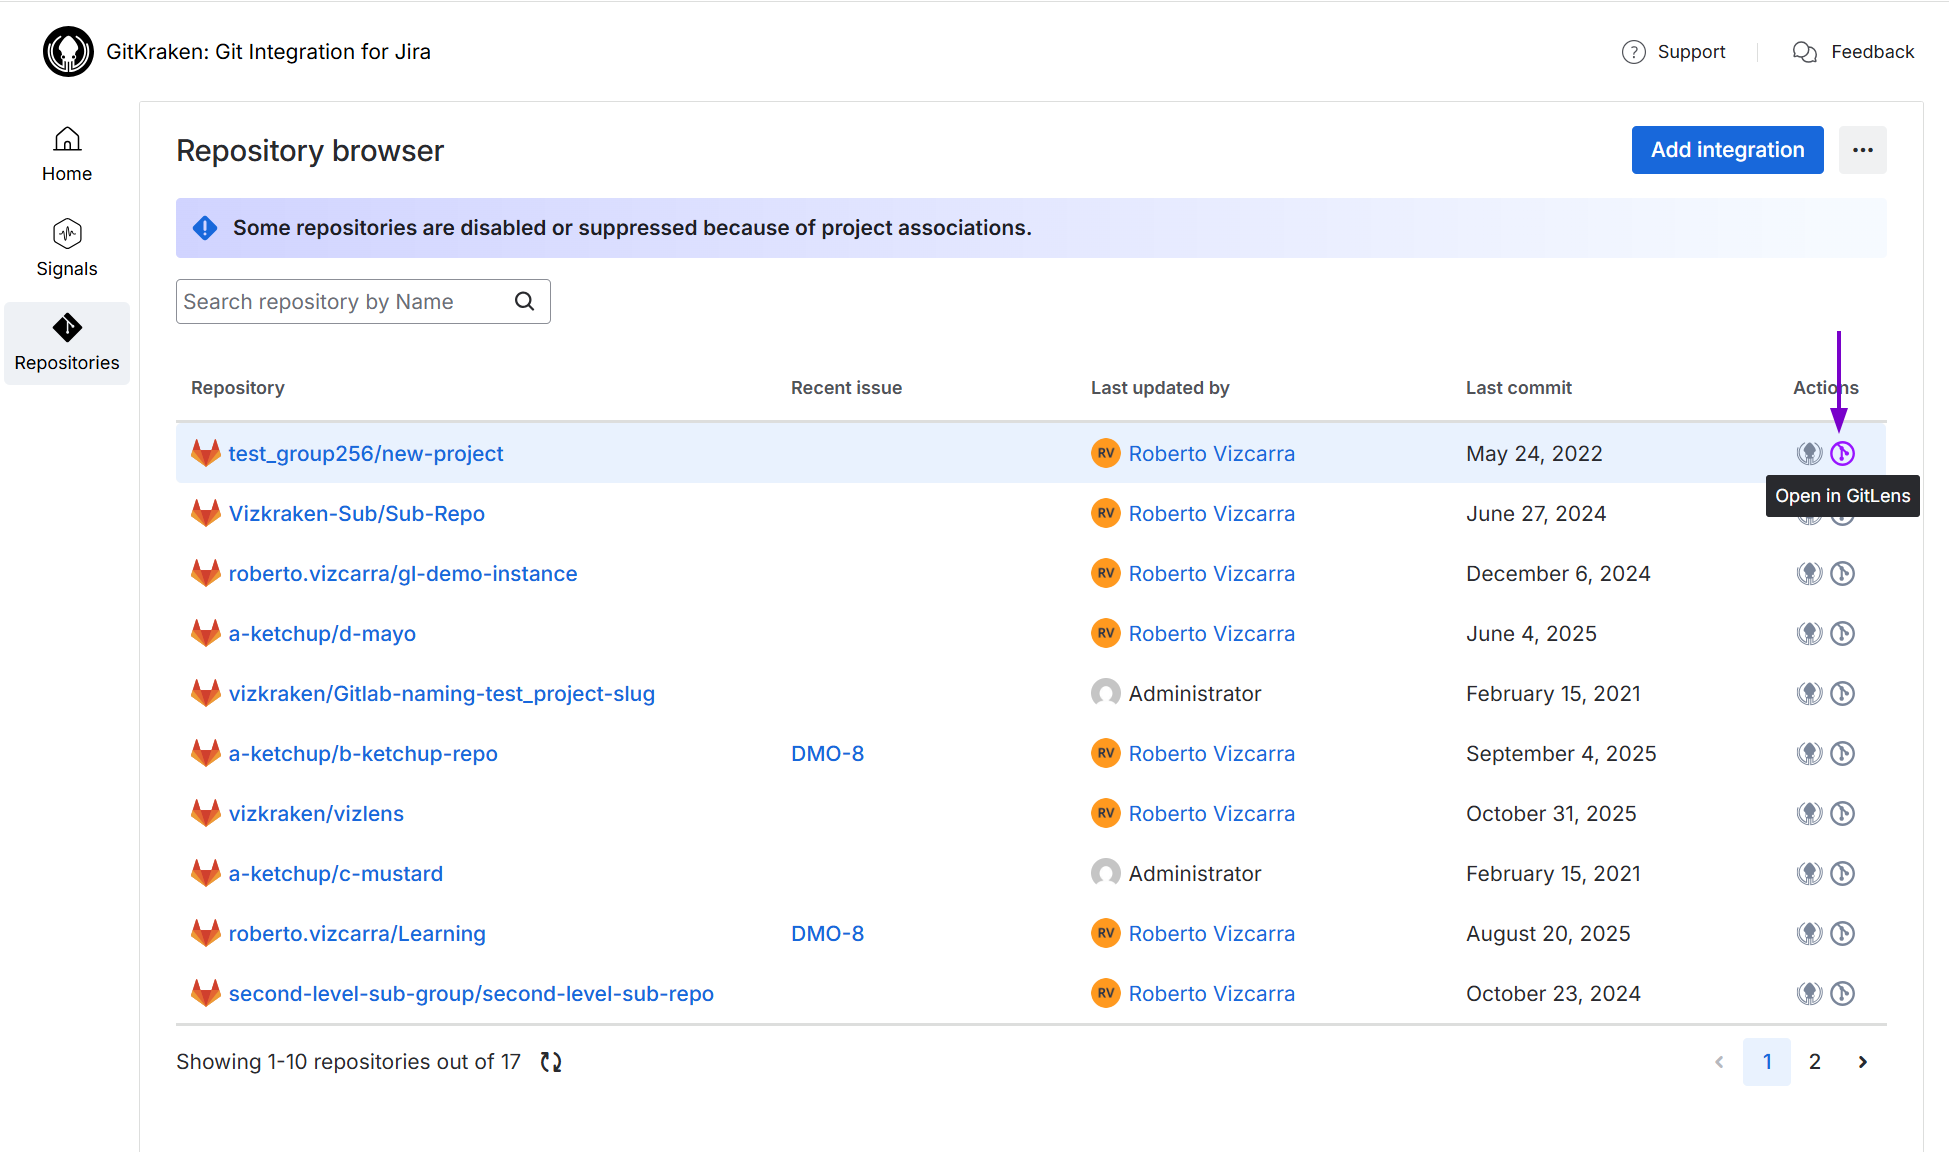Open roberto.vizcarra/Learning in GitLens
Image resolution: width=1949 pixels, height=1152 pixels.
pos(1843,932)
